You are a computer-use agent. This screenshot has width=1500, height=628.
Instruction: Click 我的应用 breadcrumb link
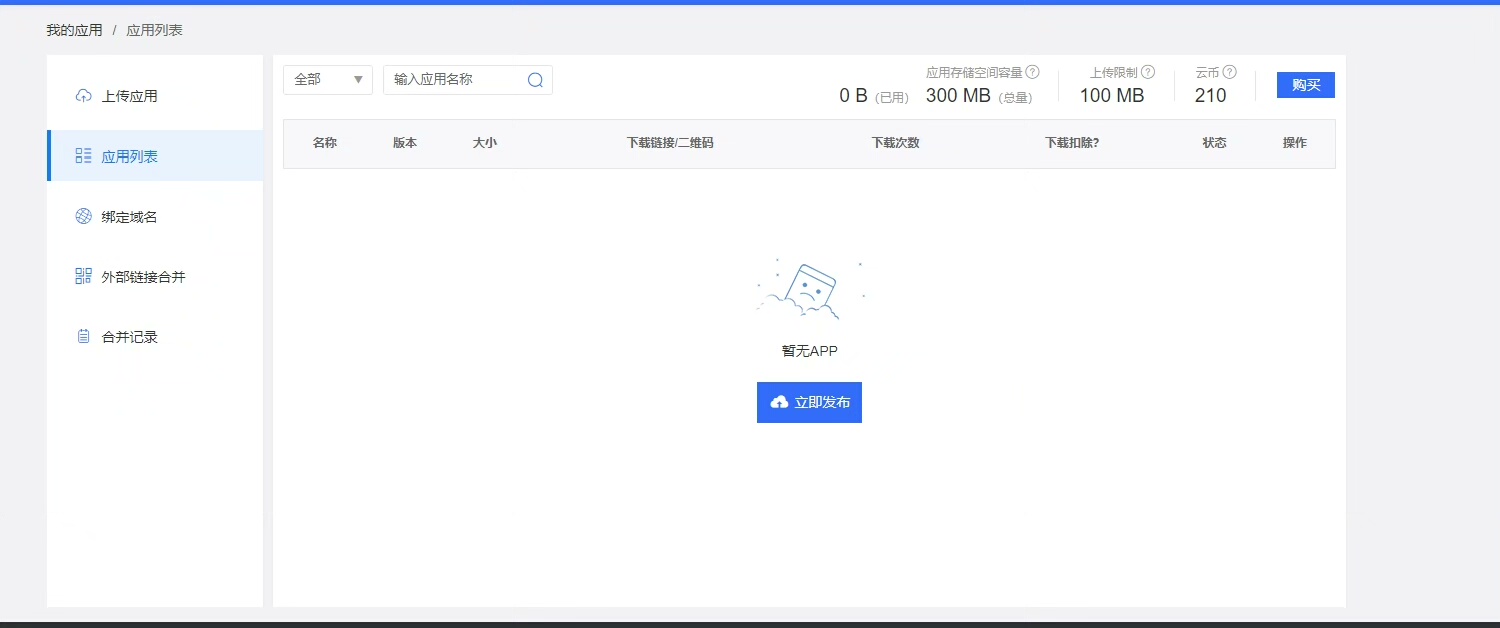point(74,30)
